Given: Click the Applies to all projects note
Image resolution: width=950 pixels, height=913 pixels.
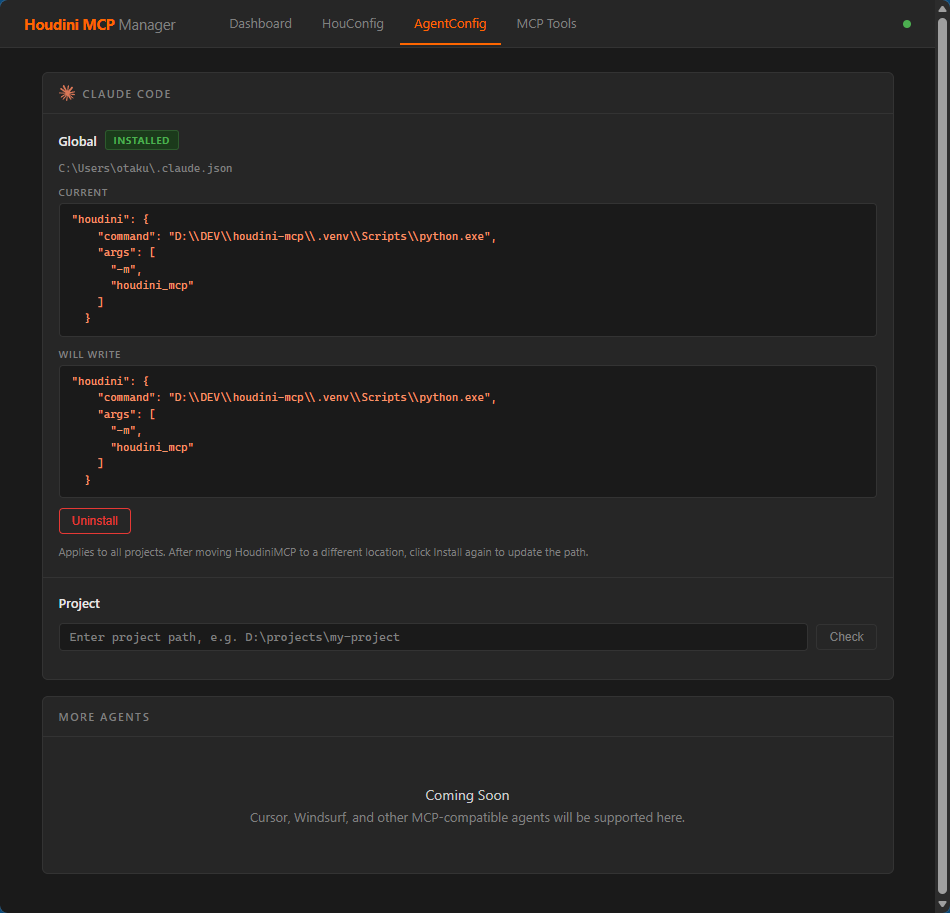Looking at the screenshot, I should coord(324,553).
